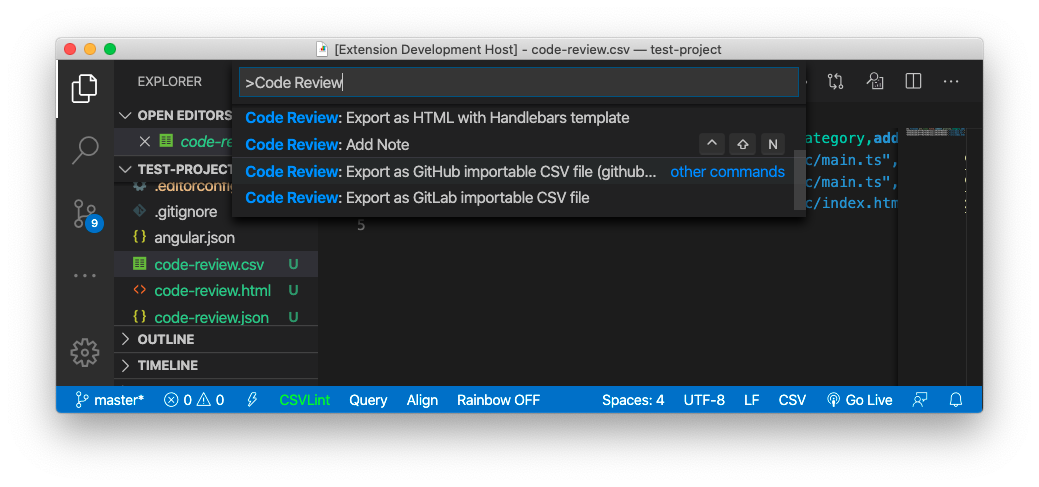1039x487 pixels.
Task: Open the editor More Actions ellipsis
Action: point(951,81)
